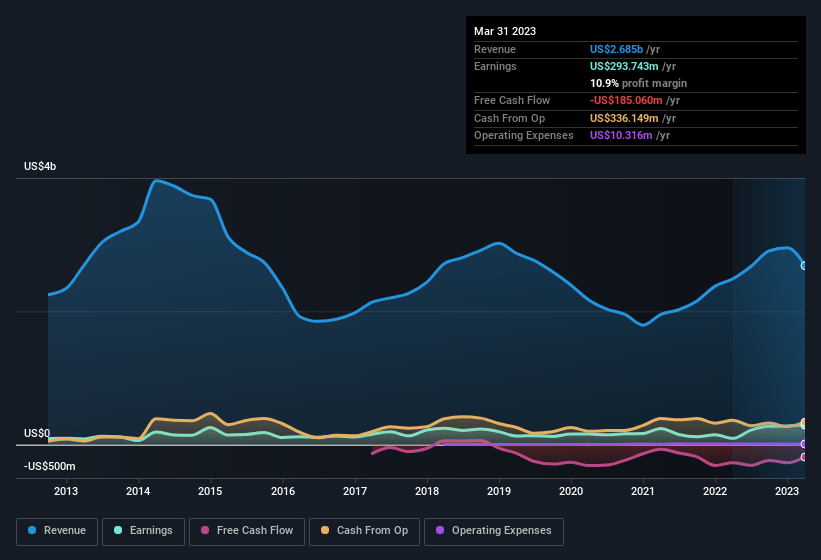
Task: Click the 2015 x-axis label
Action: click(210, 491)
